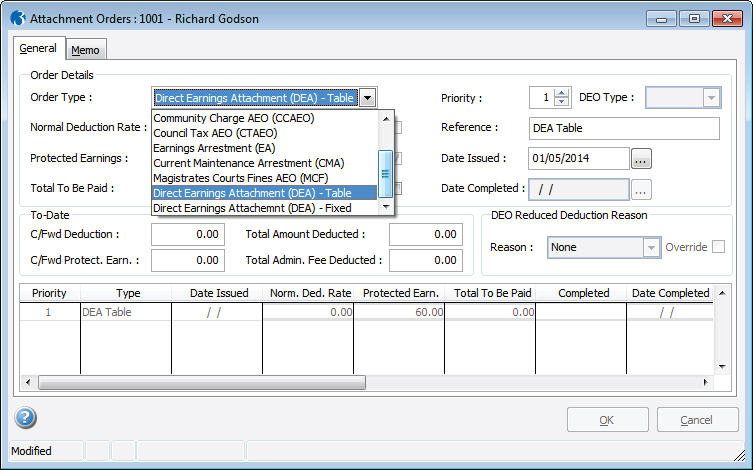Click the dropdown list scroll down arrow
Image resolution: width=753 pixels, height=470 pixels.
coord(386,207)
